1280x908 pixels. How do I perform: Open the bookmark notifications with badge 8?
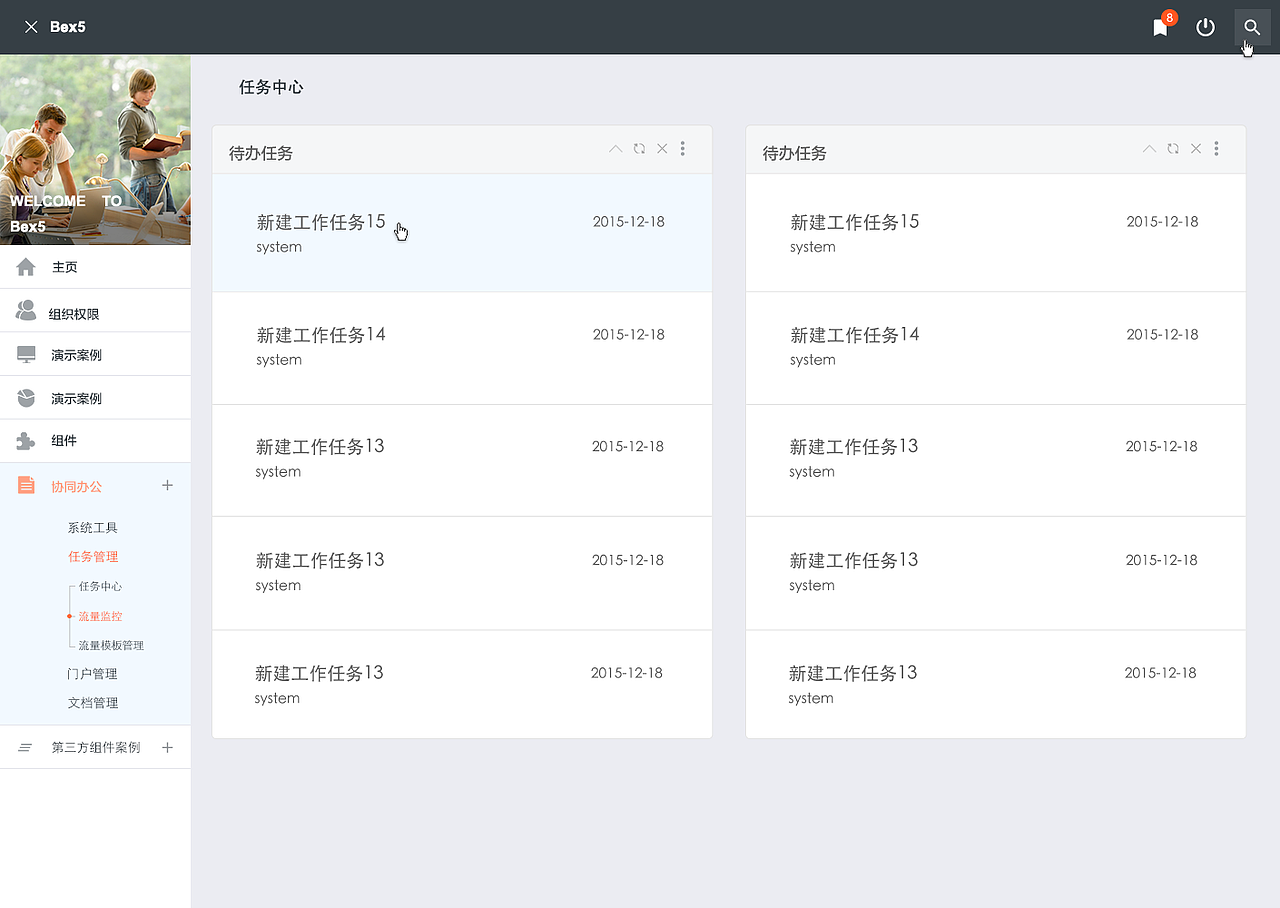coord(1161,26)
